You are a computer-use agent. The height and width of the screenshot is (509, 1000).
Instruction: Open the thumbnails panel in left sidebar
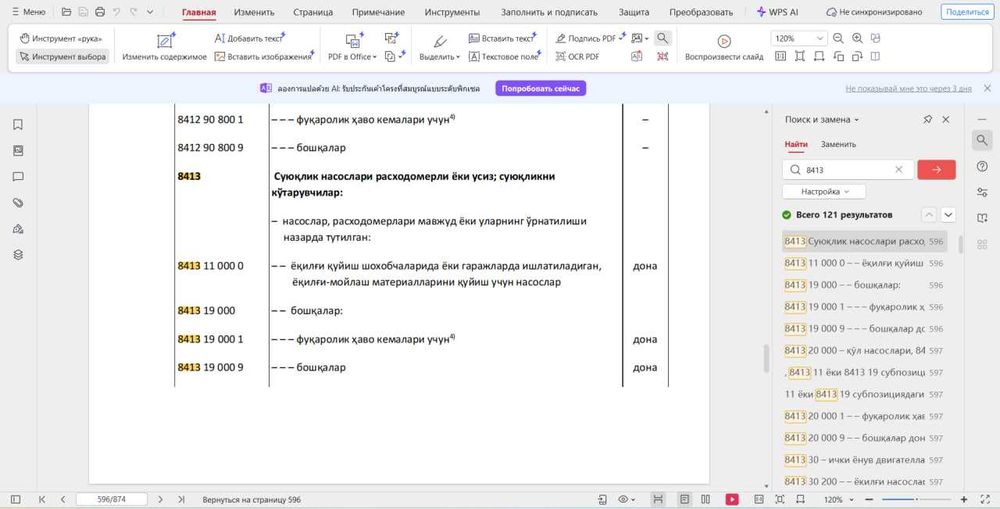[18, 151]
